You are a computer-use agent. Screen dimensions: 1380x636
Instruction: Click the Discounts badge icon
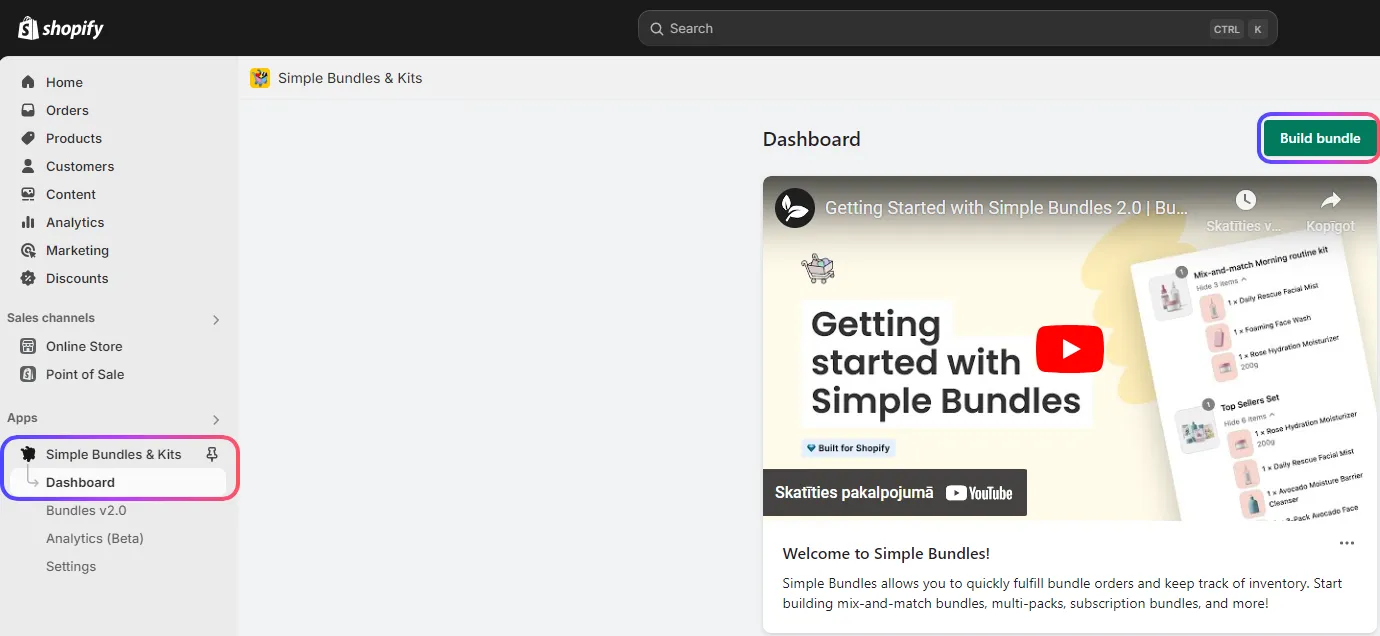coord(28,278)
